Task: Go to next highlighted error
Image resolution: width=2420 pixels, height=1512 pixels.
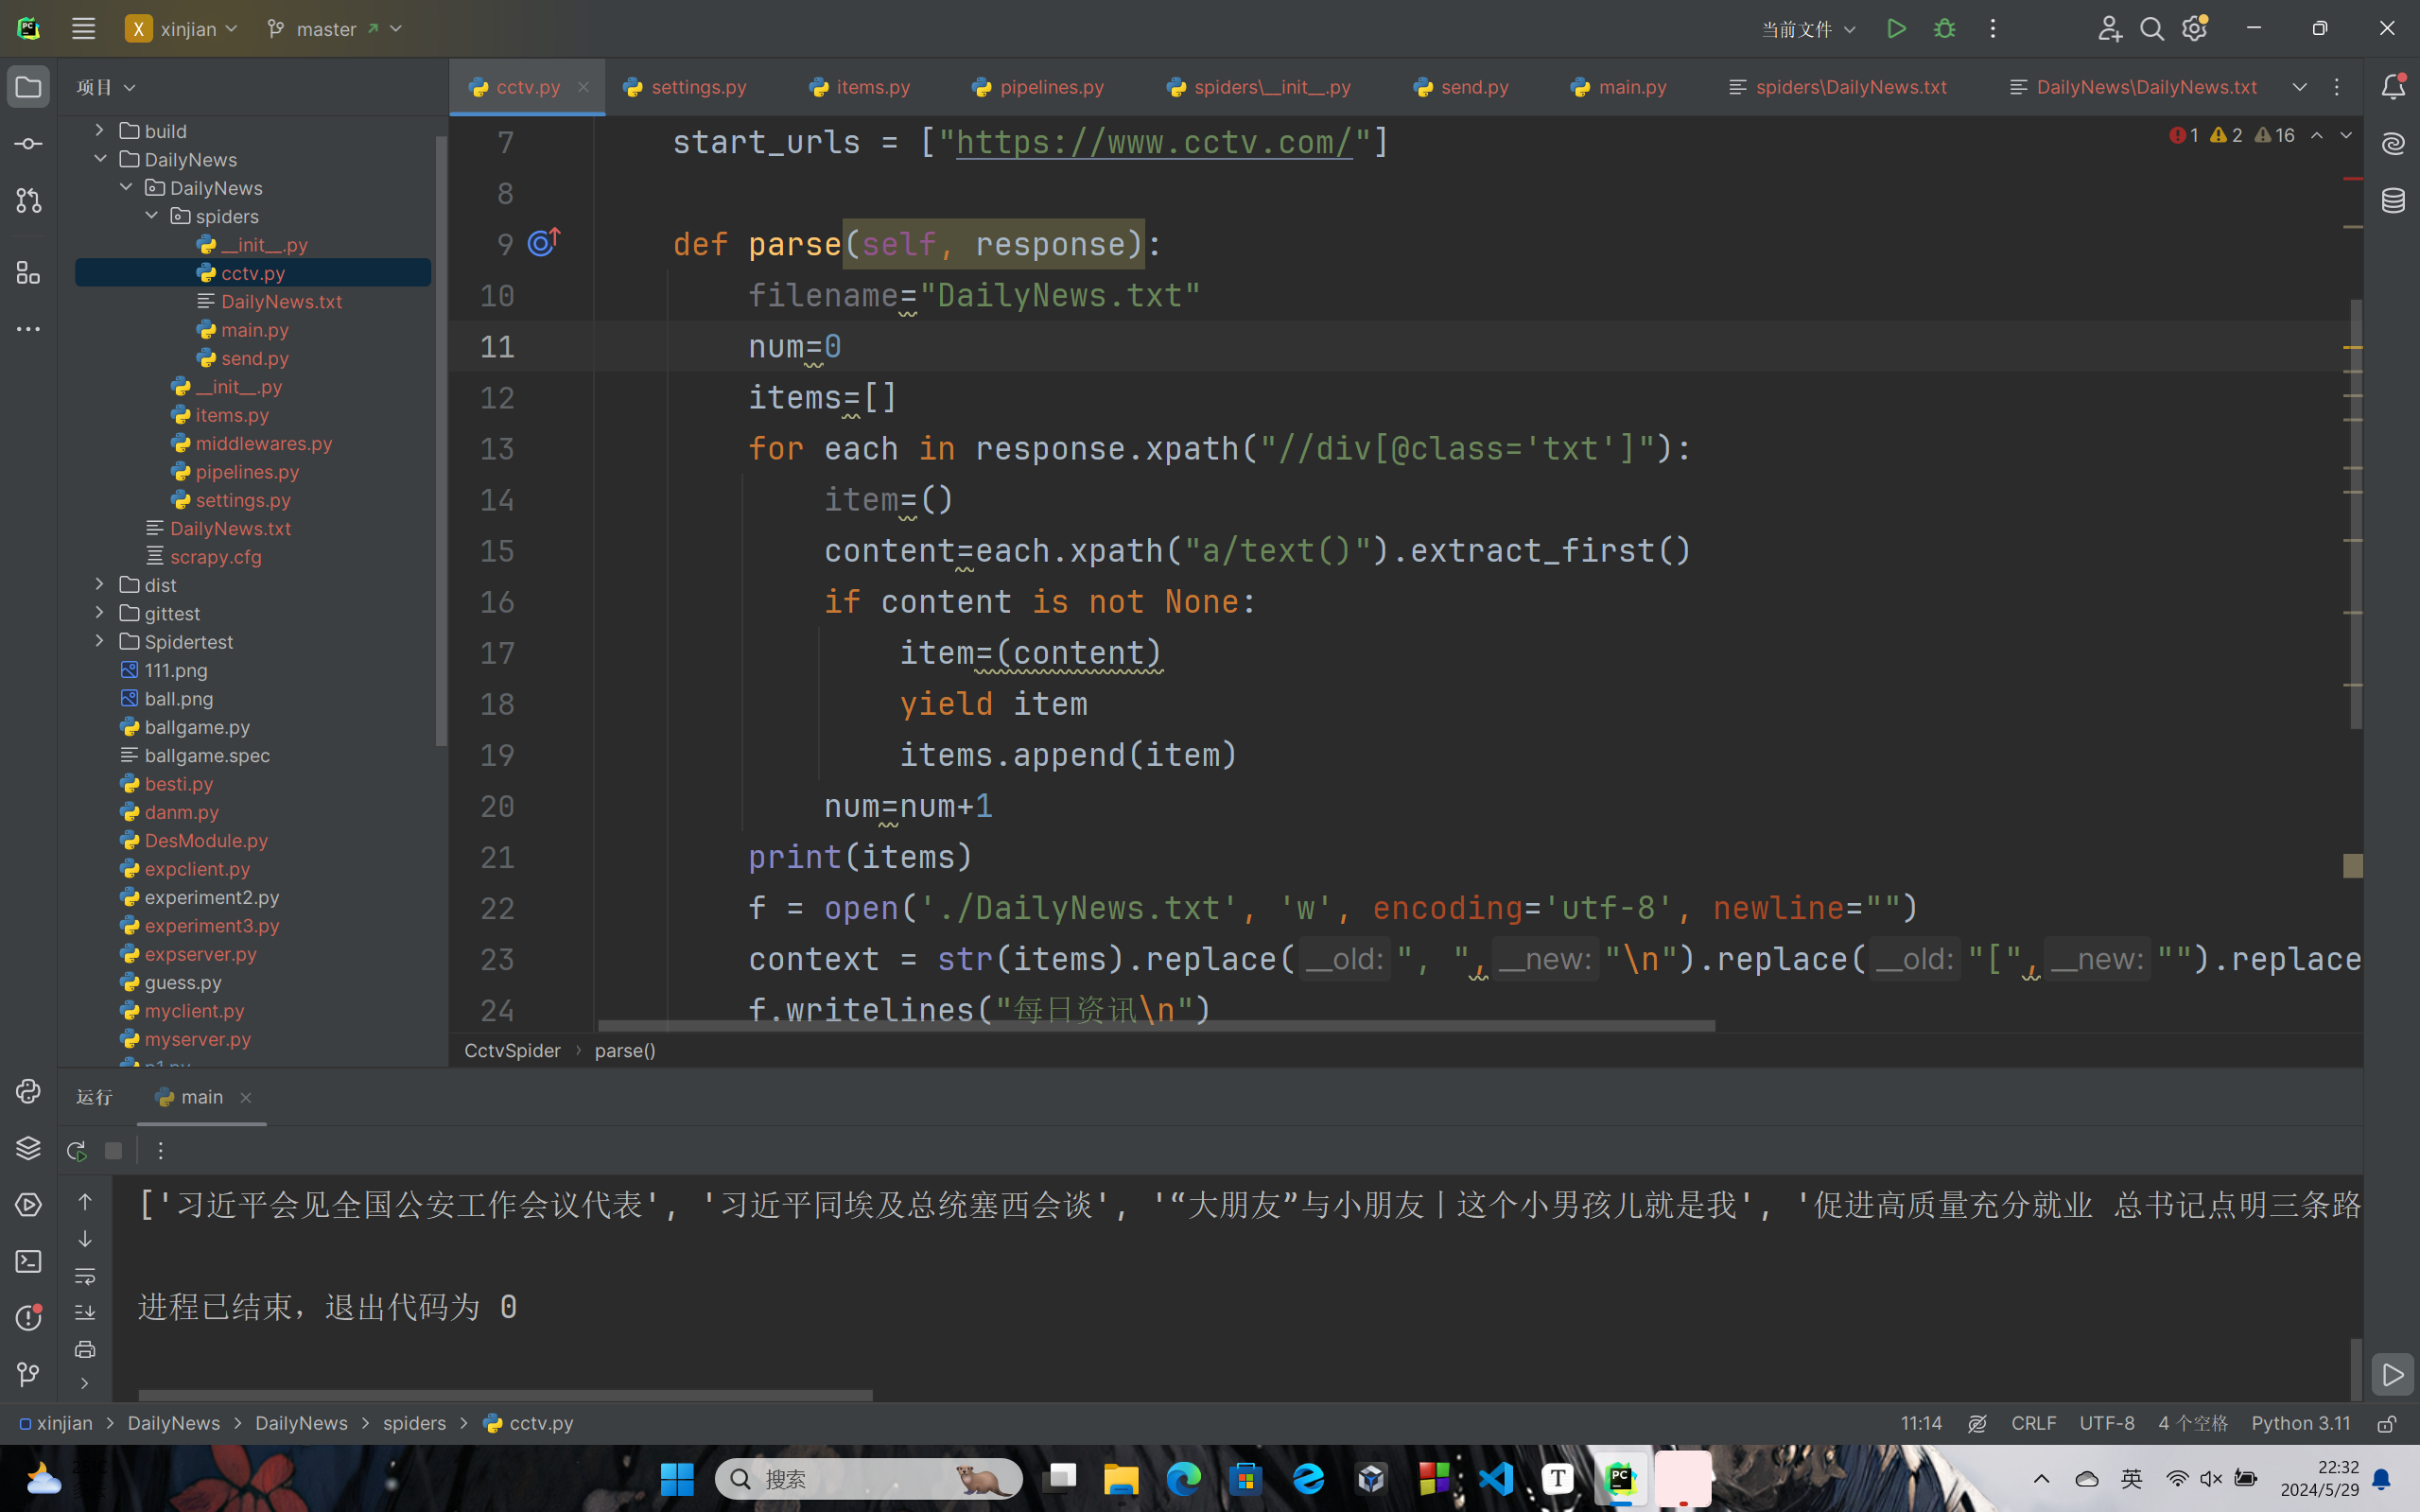Action: [x=2346, y=135]
